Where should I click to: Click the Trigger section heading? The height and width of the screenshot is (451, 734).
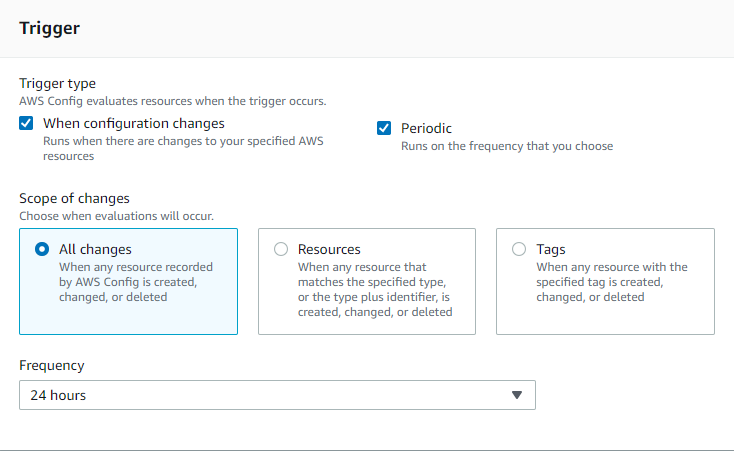[49, 28]
